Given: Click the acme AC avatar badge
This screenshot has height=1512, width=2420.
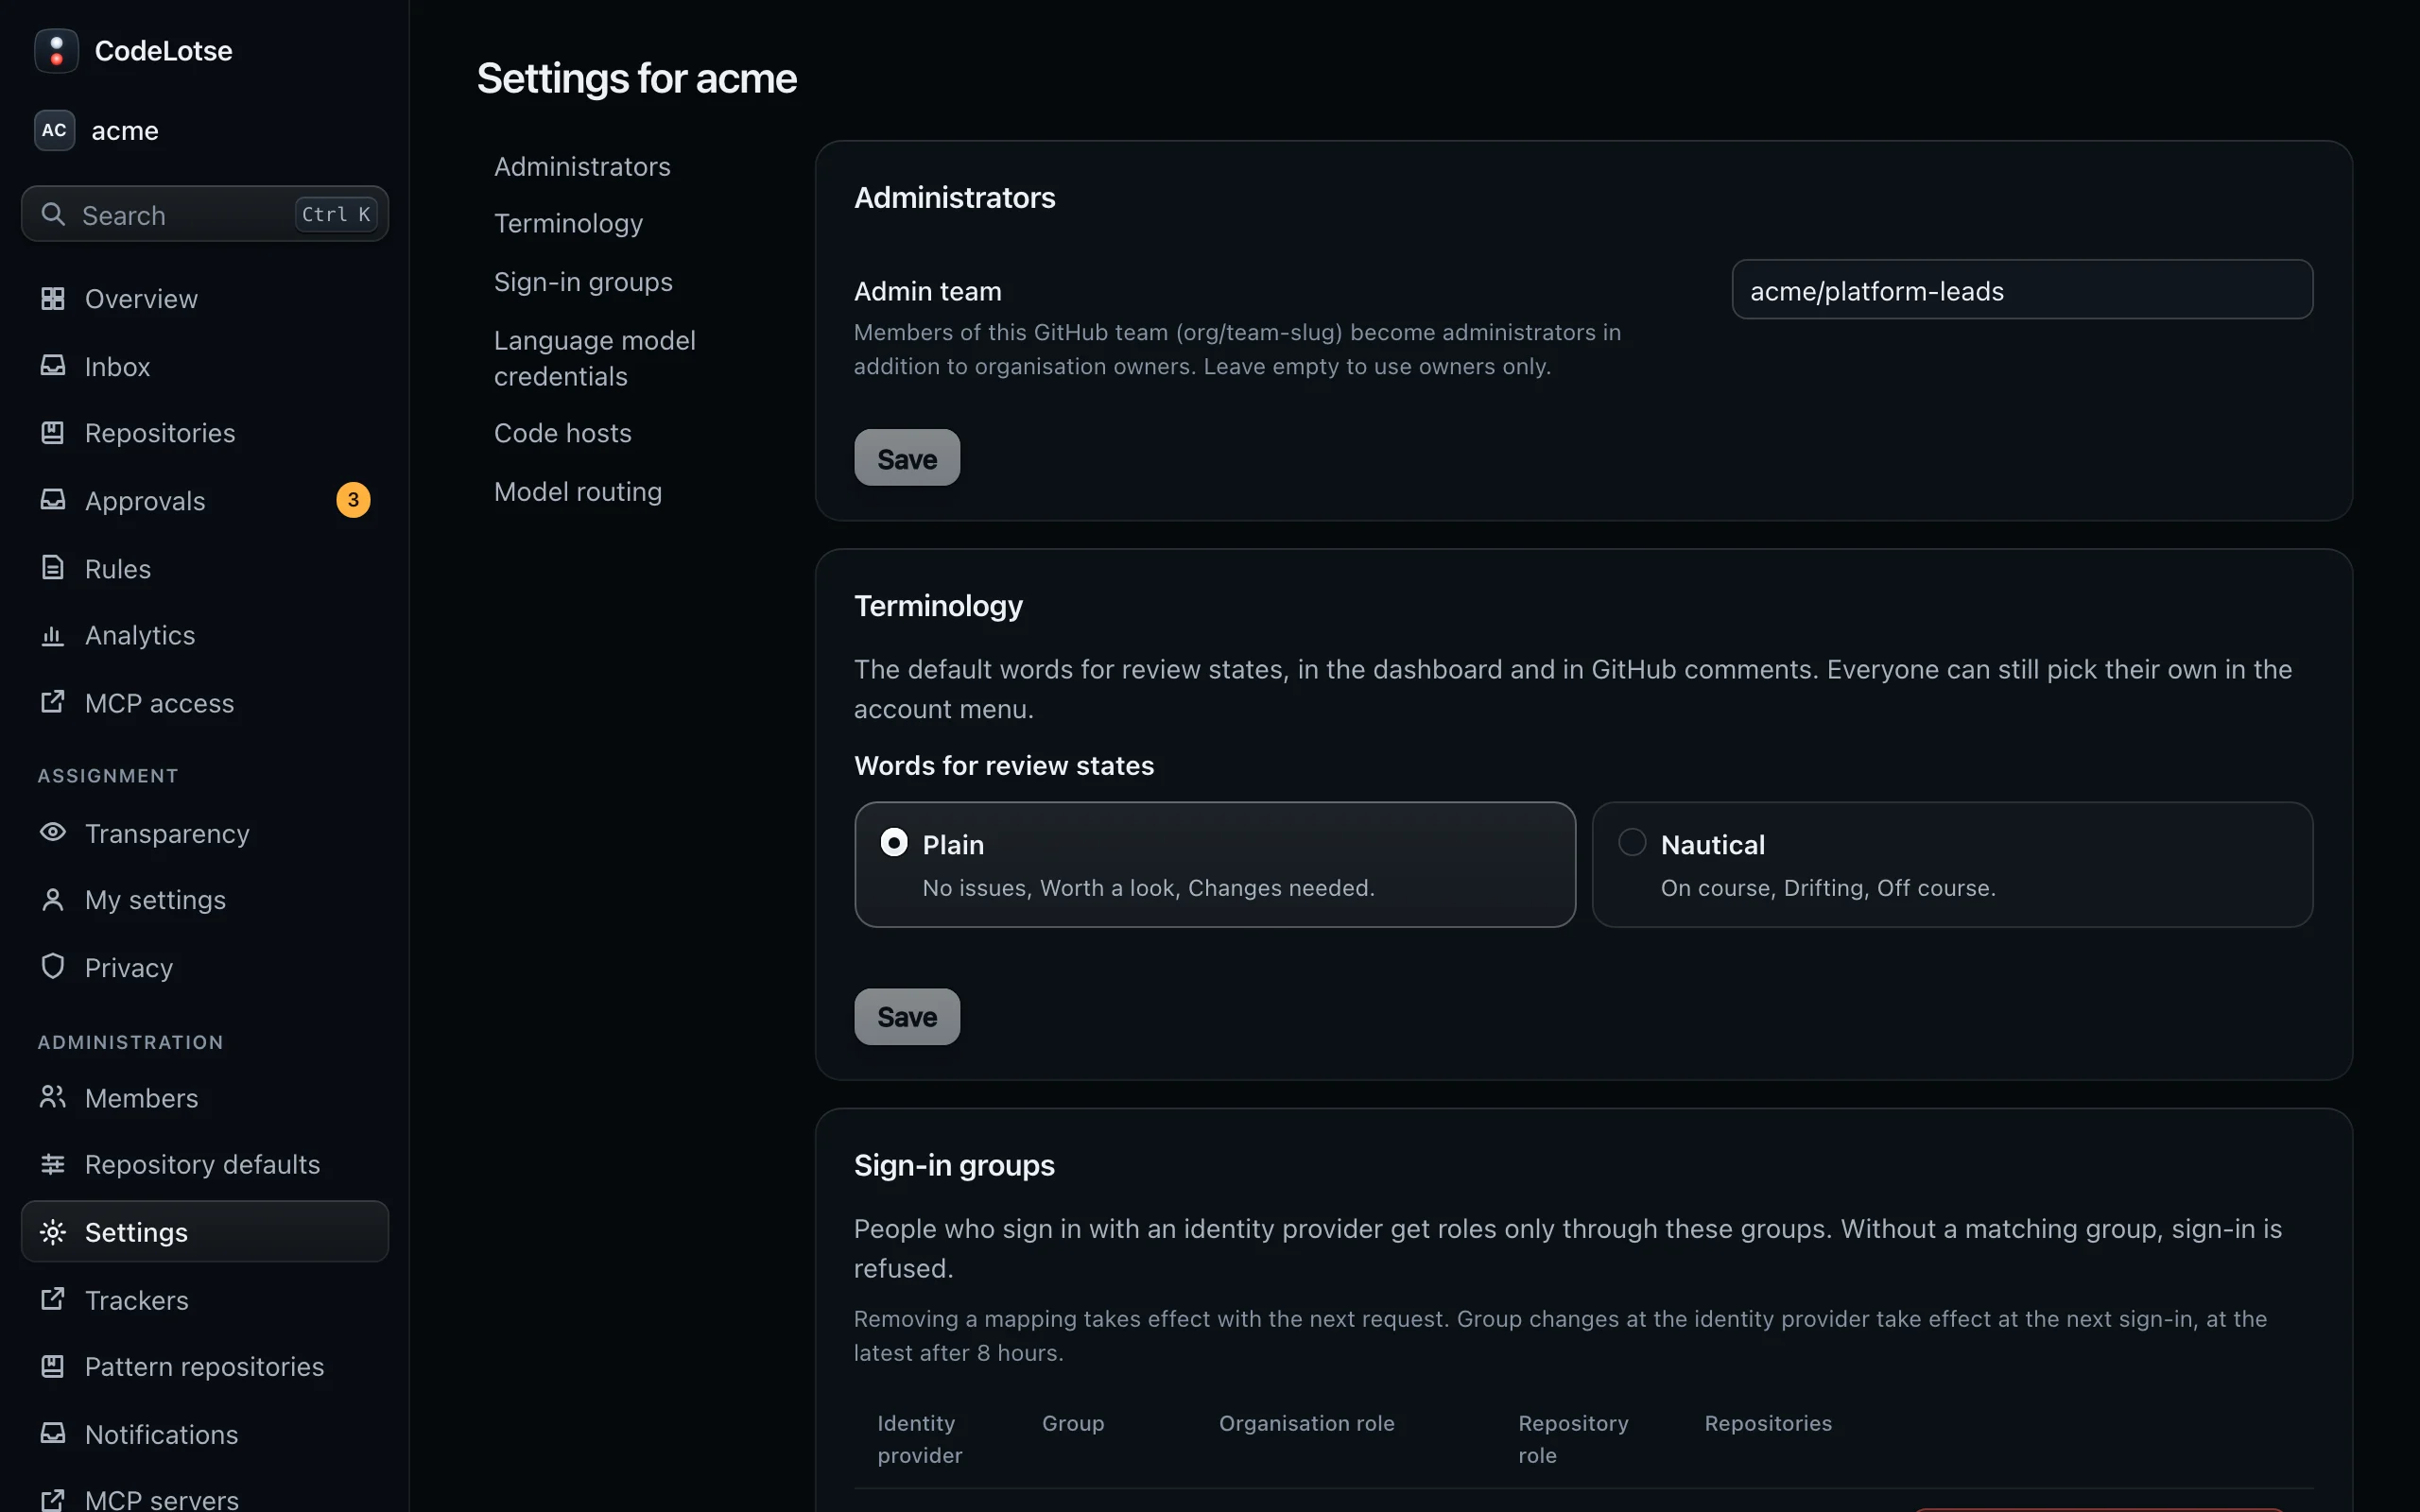Looking at the screenshot, I should 54,130.
